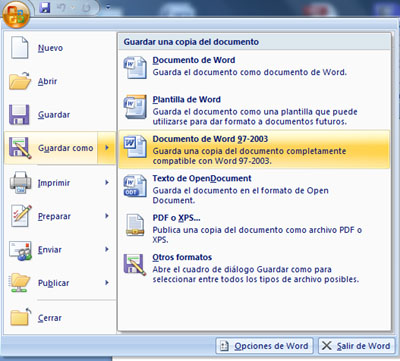Click the folder icon for Cerrar
The image size is (400, 361).
(x=20, y=317)
